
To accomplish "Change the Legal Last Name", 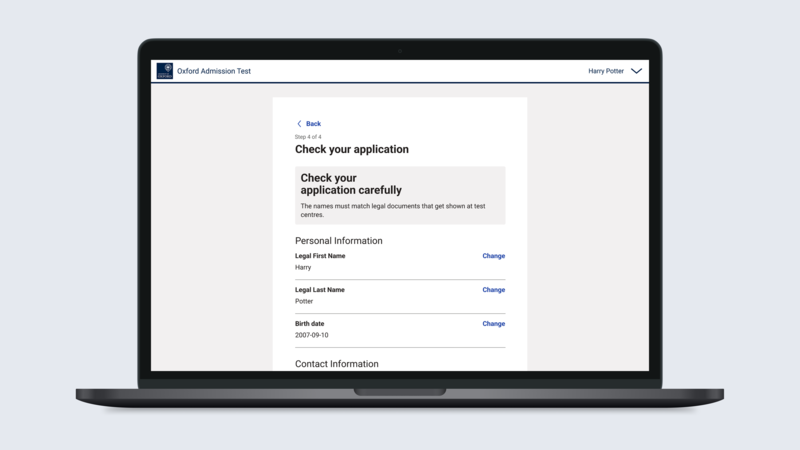I will point(493,290).
